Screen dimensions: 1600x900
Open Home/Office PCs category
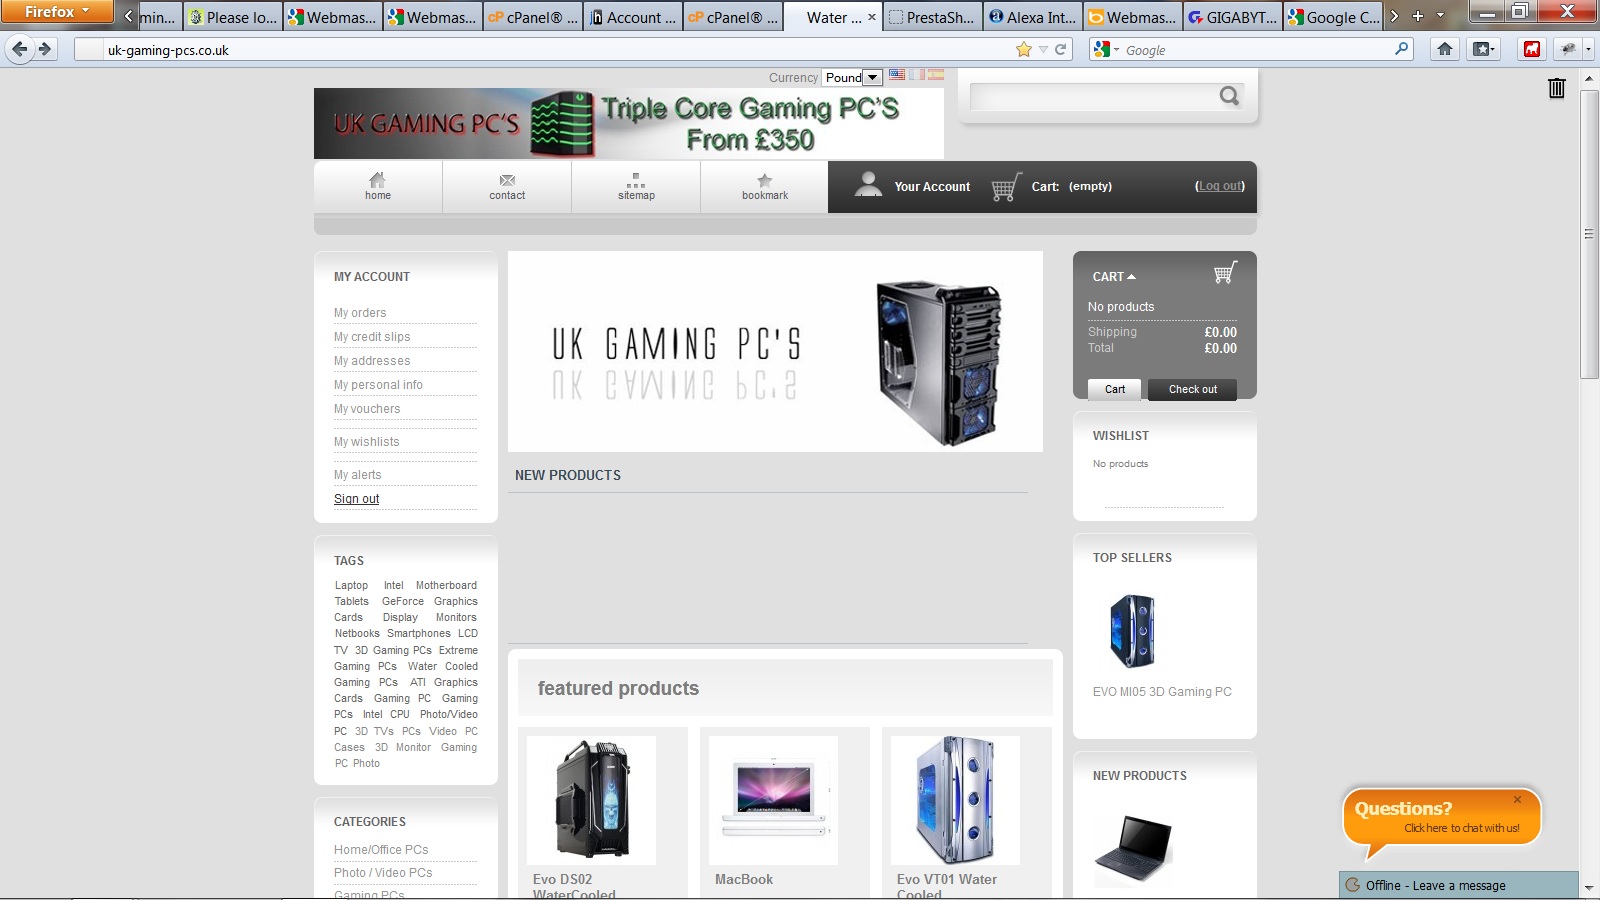tap(381, 850)
